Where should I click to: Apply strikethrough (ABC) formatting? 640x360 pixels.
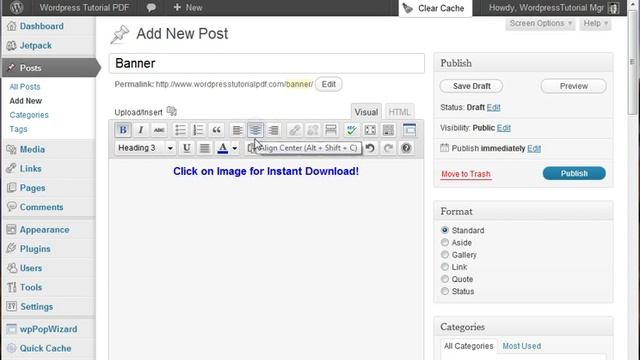point(159,130)
